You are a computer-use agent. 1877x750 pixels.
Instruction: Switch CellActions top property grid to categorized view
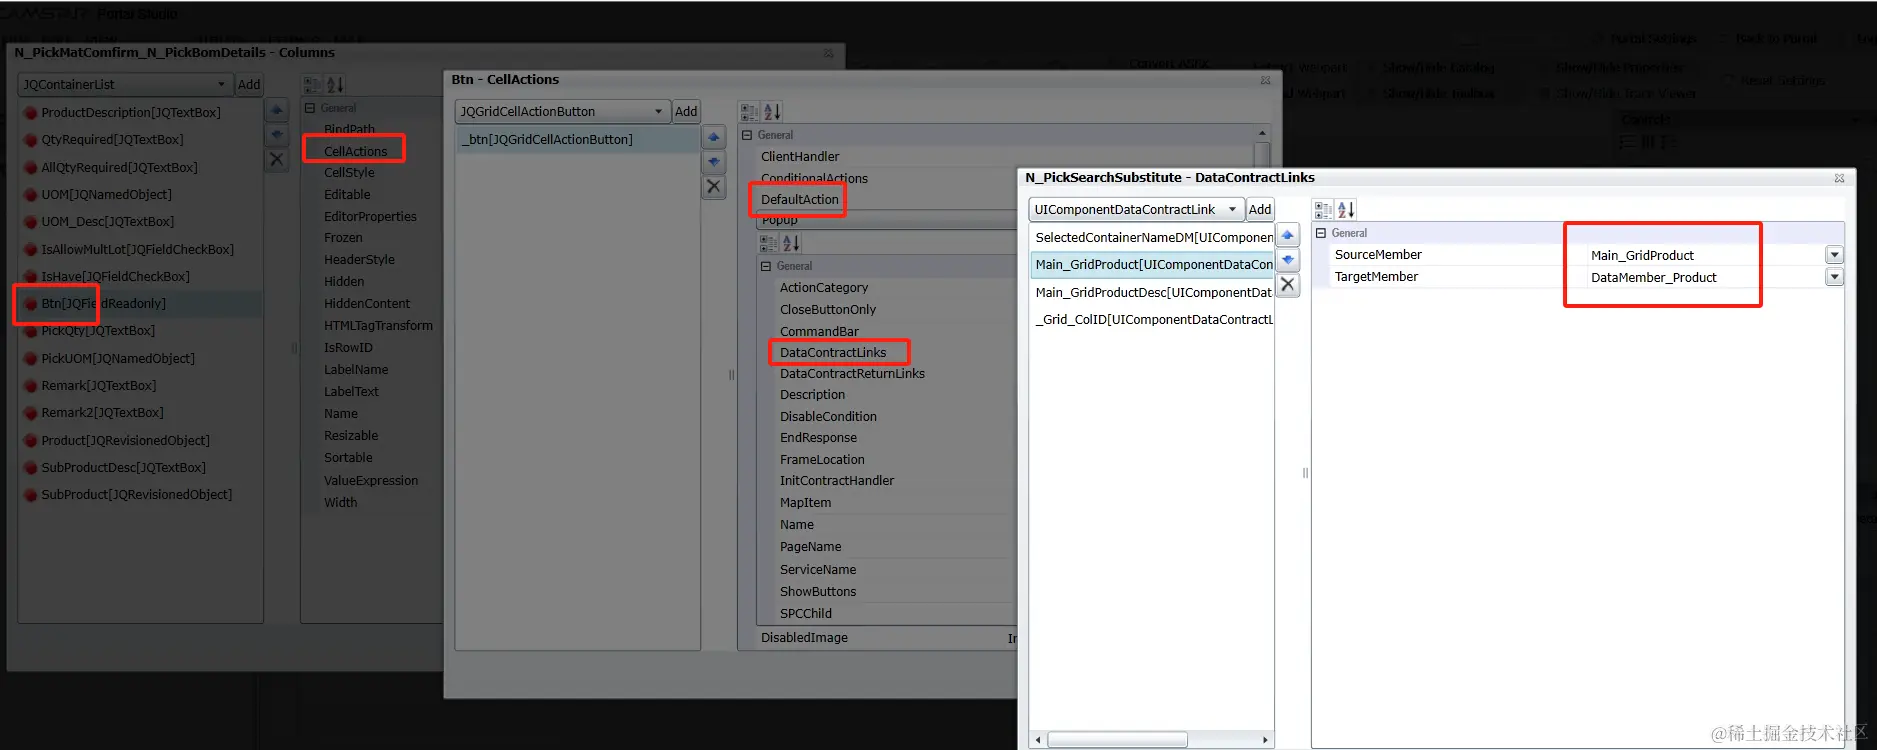[749, 112]
